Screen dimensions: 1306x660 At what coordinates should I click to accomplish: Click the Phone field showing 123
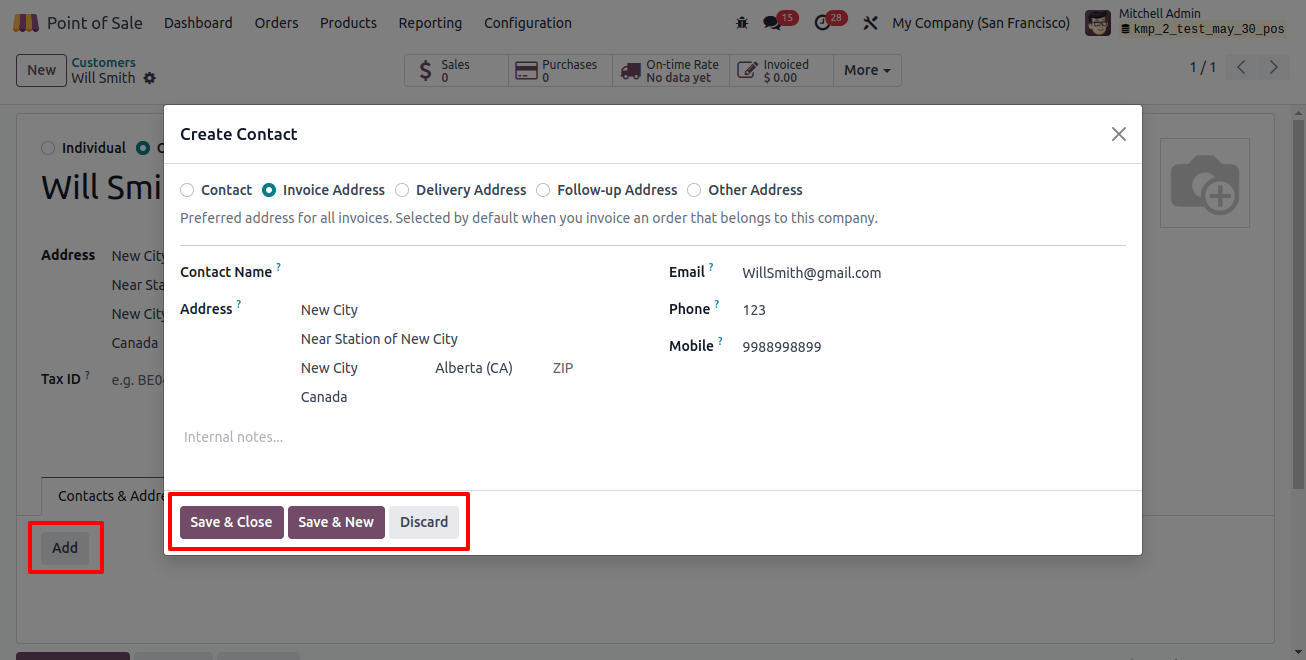932,310
